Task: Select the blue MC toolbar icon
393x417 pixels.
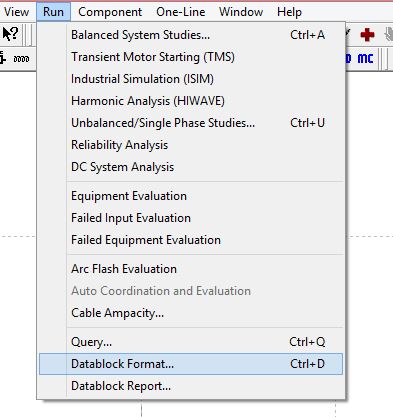Action: pyautogui.click(x=365, y=58)
